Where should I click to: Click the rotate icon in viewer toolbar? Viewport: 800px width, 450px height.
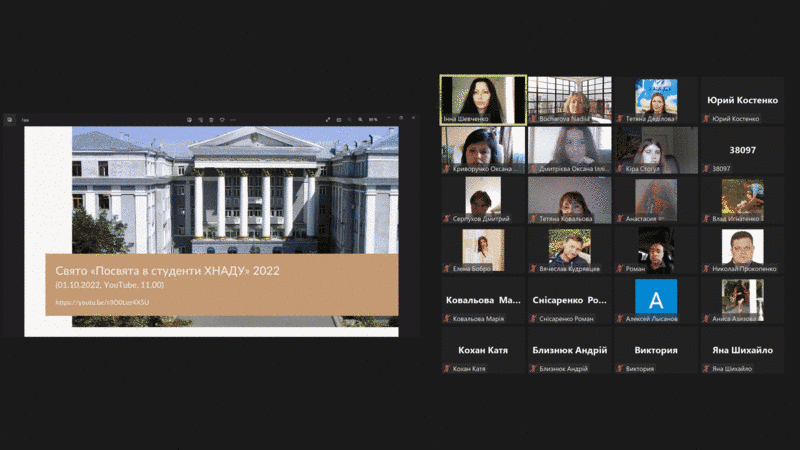tap(200, 119)
